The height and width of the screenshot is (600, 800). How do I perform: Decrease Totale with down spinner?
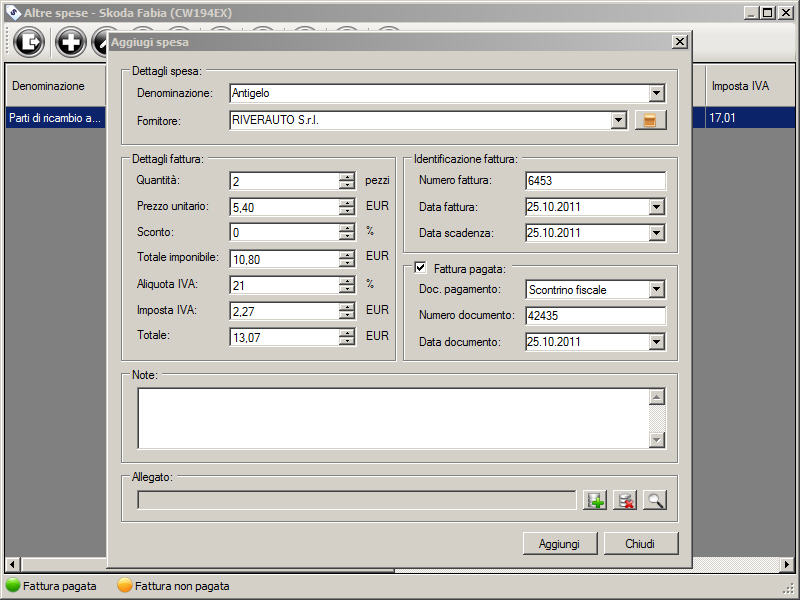coord(347,341)
